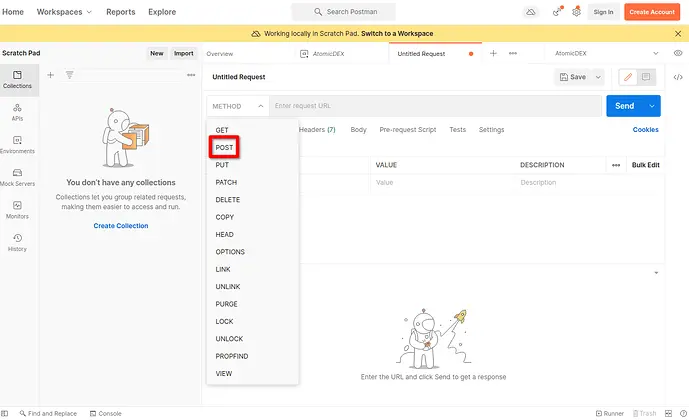Open the History sidebar panel
The image size is (689, 420).
point(17,242)
